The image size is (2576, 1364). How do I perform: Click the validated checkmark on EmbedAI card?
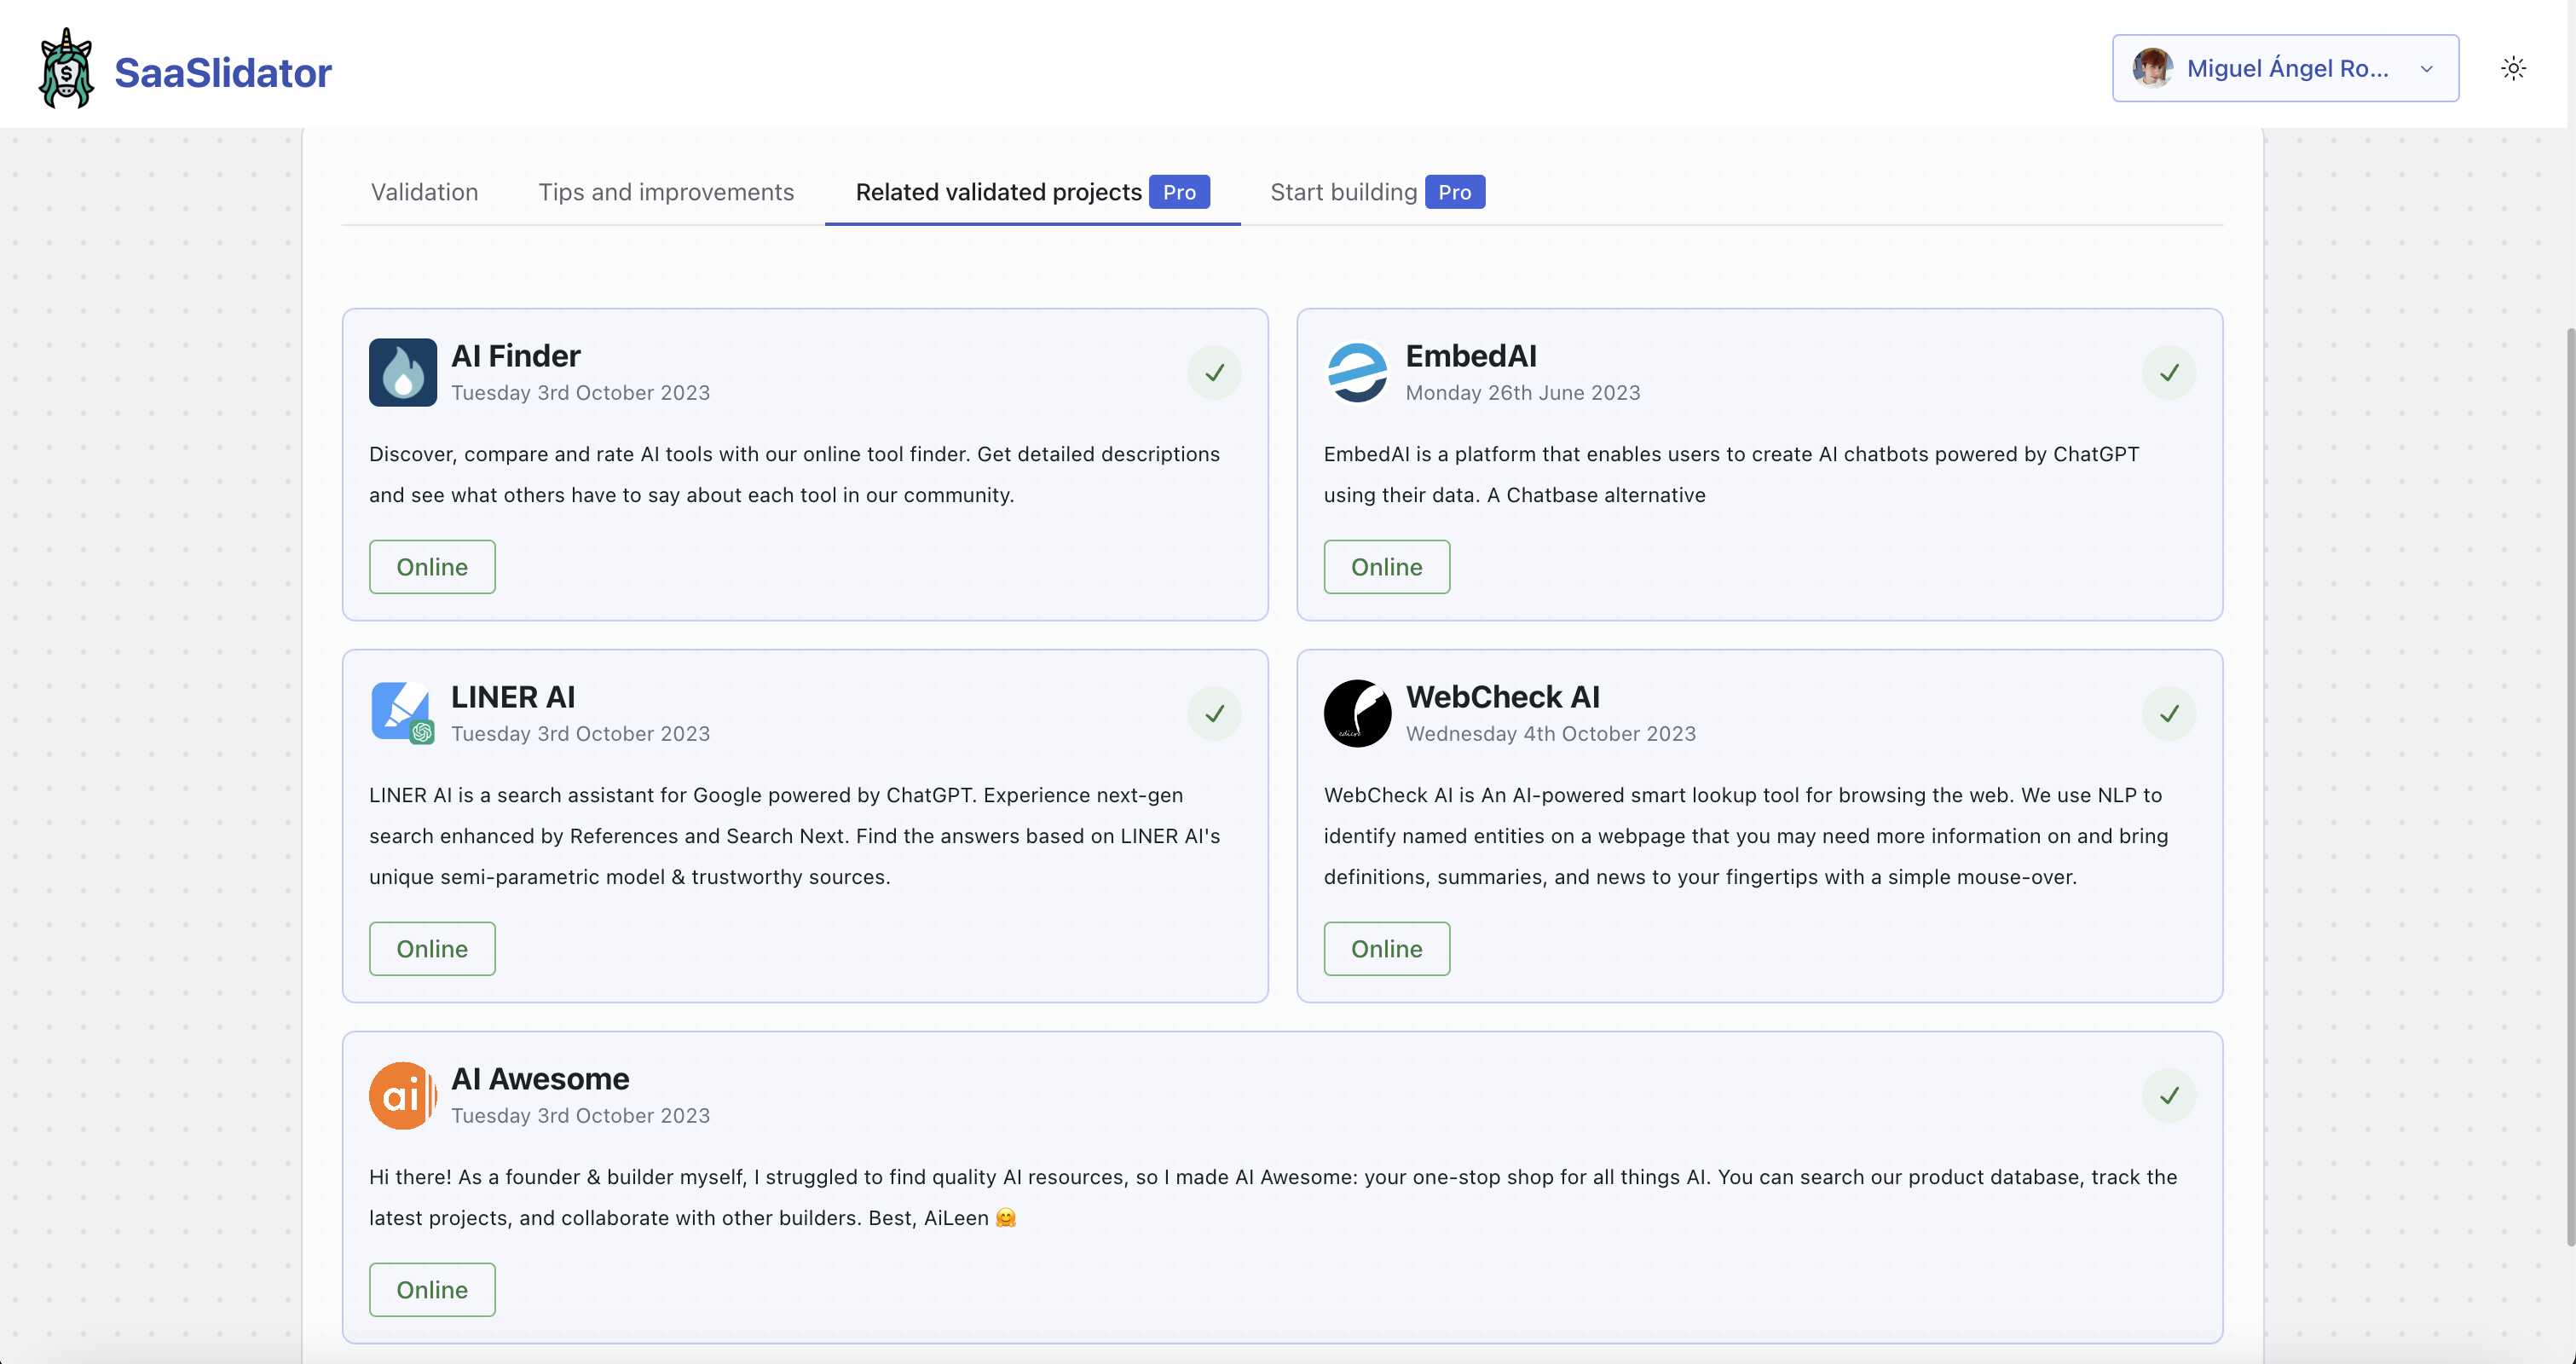[x=2168, y=372]
